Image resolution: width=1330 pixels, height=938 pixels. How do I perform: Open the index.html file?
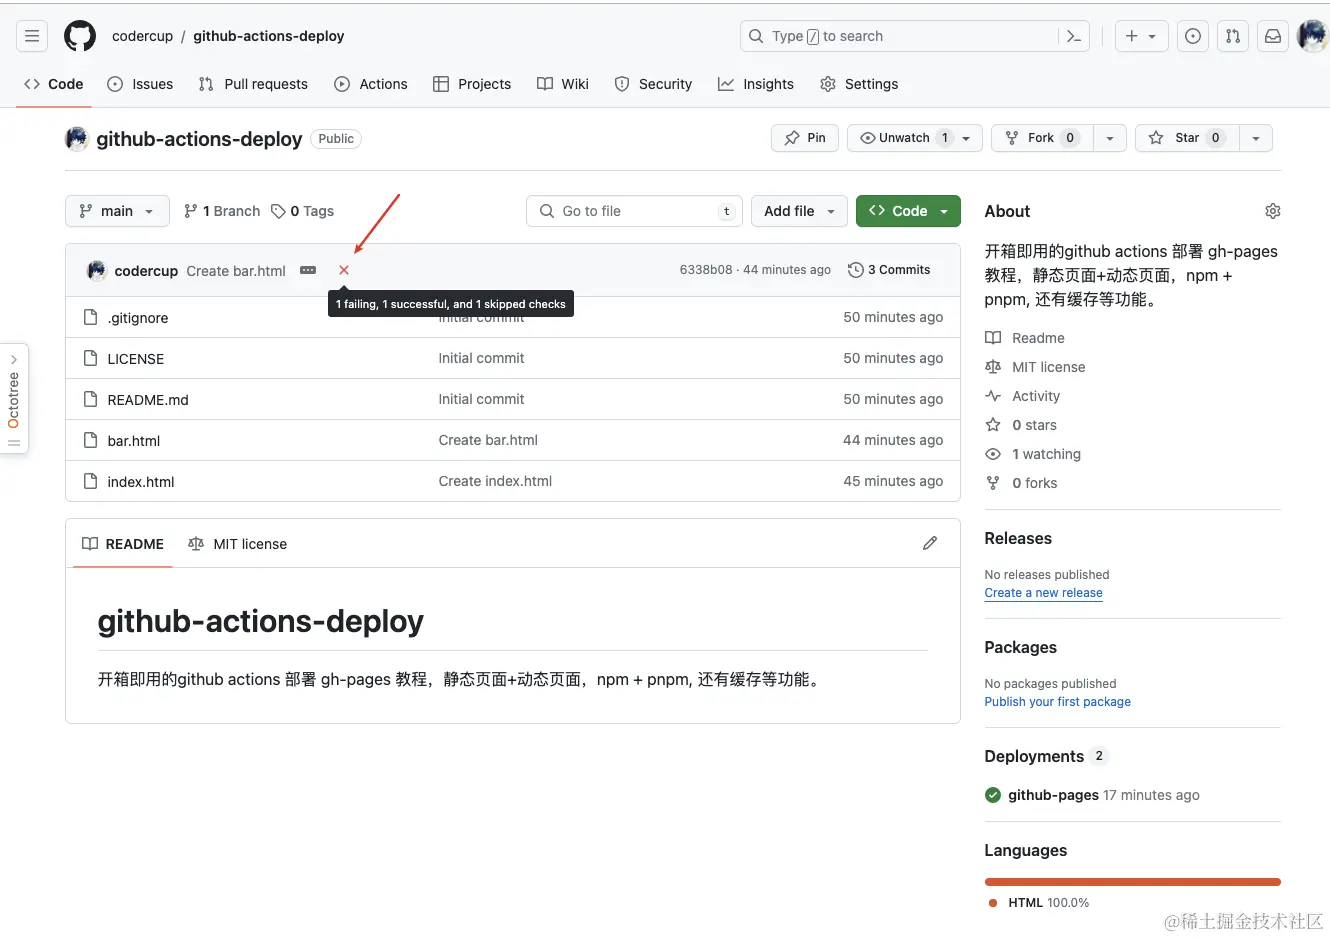tap(141, 482)
